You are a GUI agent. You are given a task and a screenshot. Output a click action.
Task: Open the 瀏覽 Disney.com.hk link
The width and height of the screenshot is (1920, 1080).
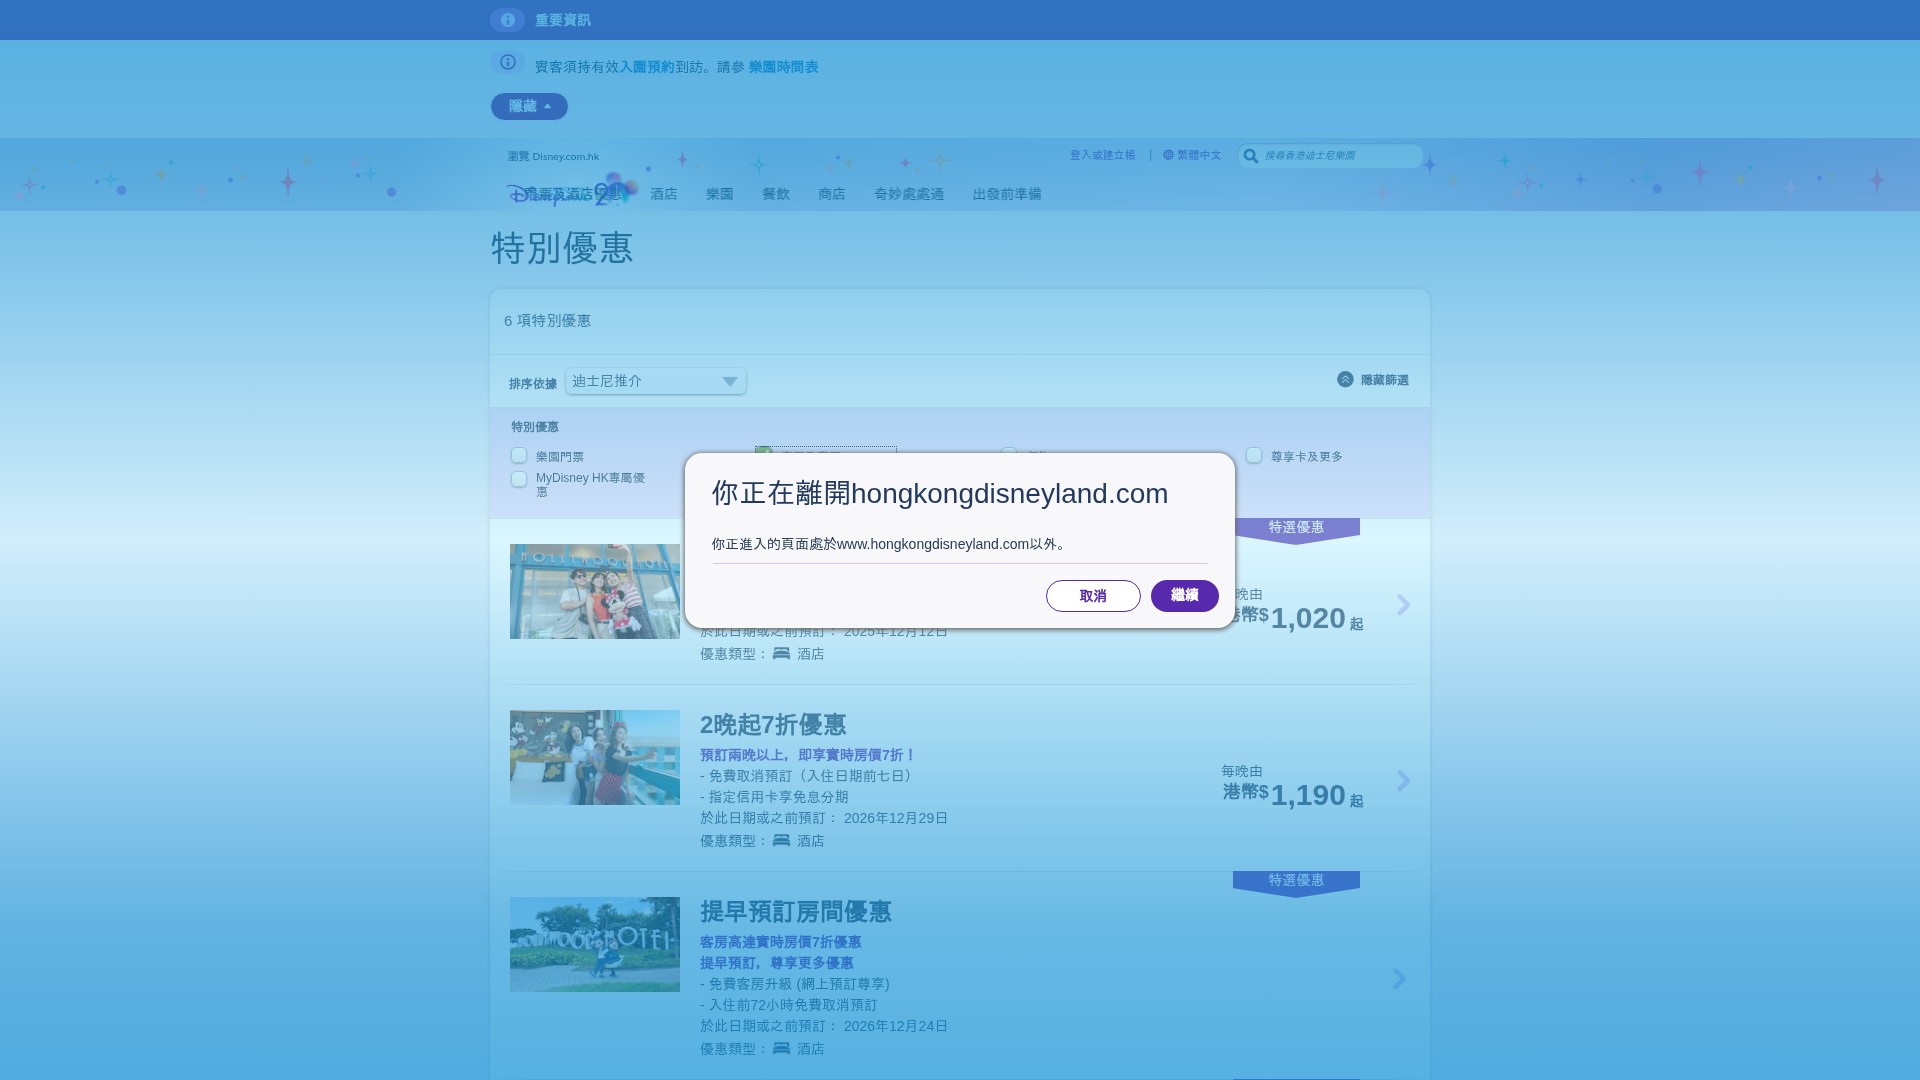click(553, 156)
